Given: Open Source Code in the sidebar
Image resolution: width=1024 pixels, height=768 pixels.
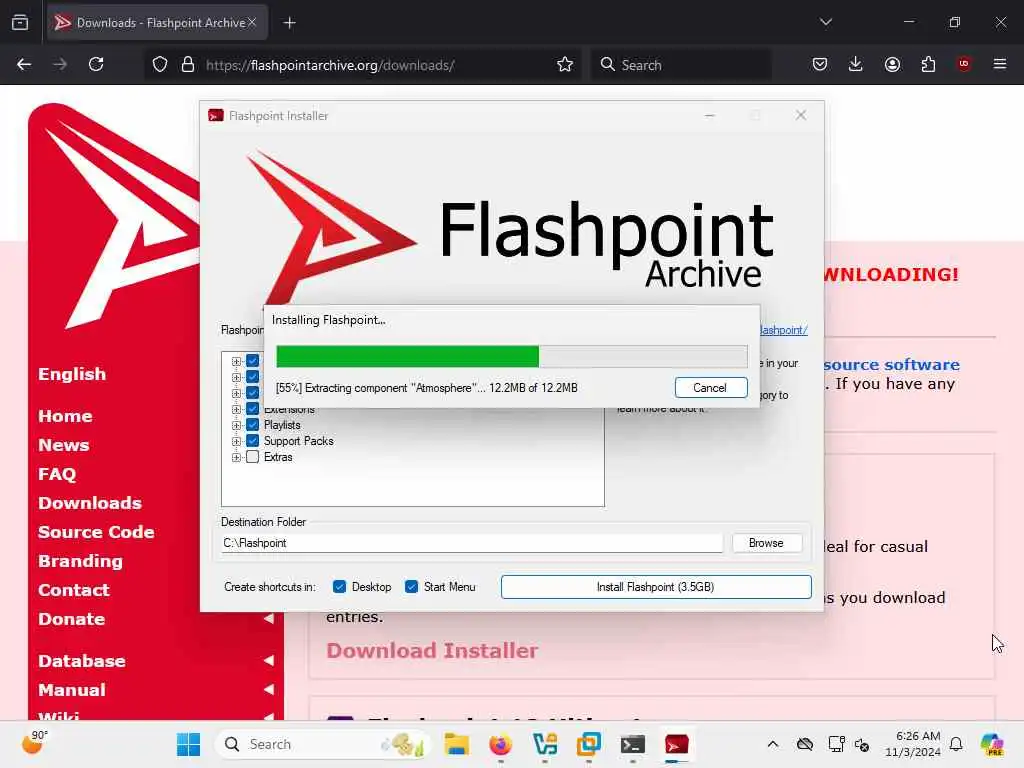Looking at the screenshot, I should (x=96, y=532).
